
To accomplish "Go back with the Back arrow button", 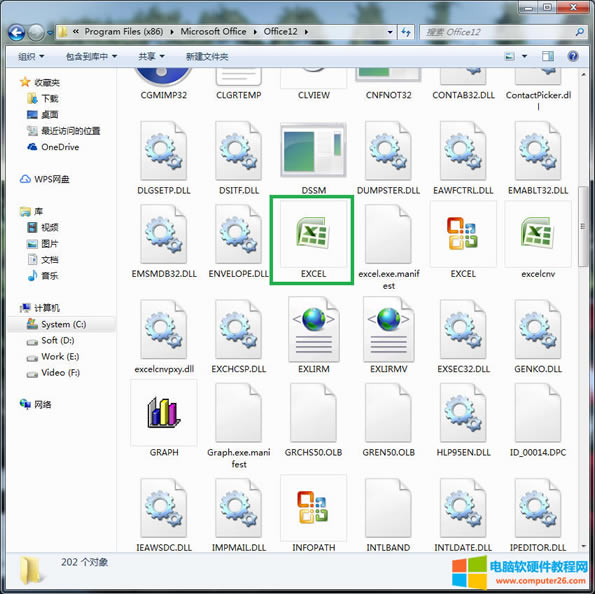I will pyautogui.click(x=16, y=33).
